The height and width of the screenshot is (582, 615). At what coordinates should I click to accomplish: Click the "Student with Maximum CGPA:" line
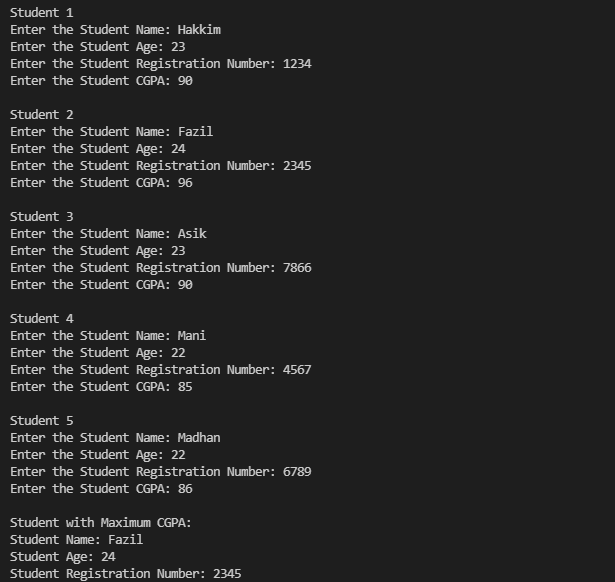(100, 523)
